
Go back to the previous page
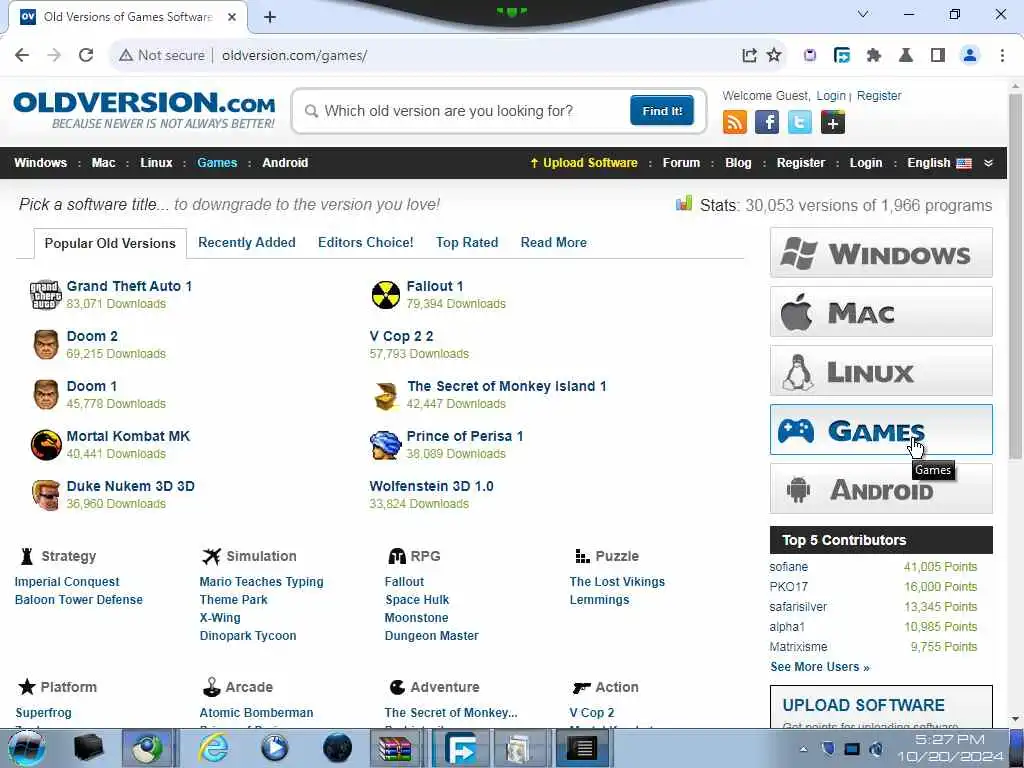pos(22,56)
